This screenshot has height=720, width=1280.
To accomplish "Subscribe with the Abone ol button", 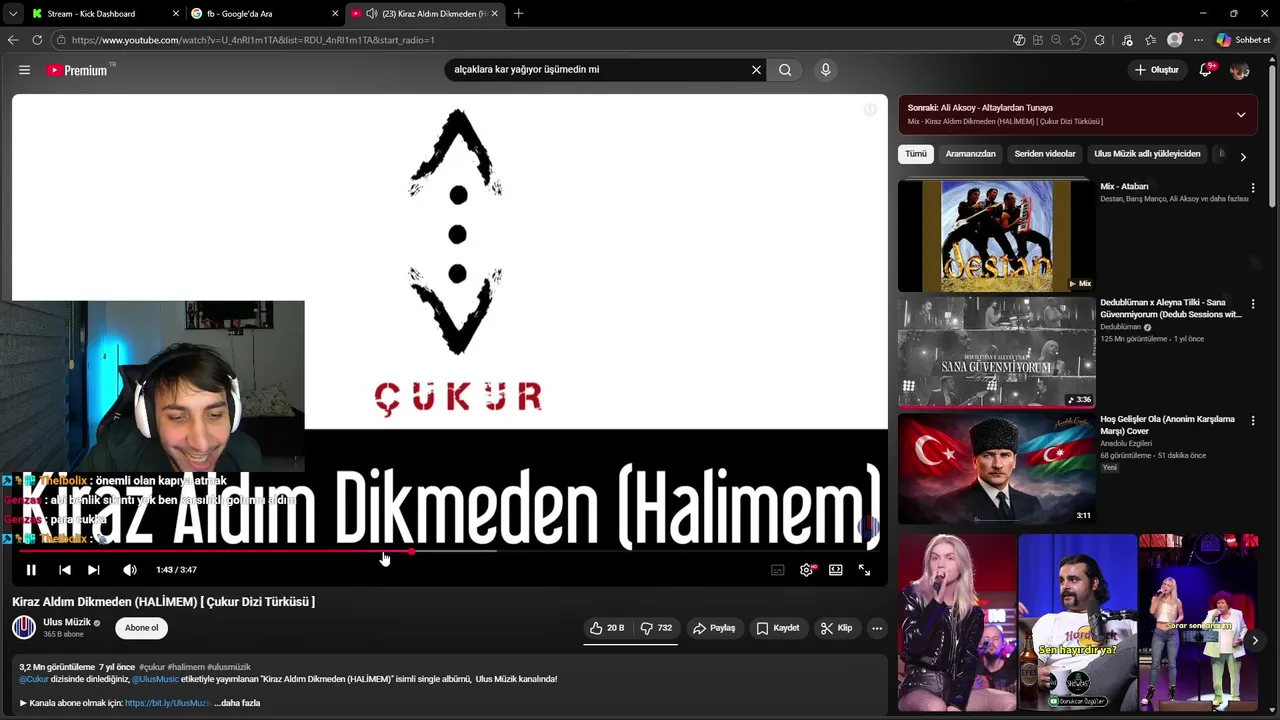I will point(141,628).
